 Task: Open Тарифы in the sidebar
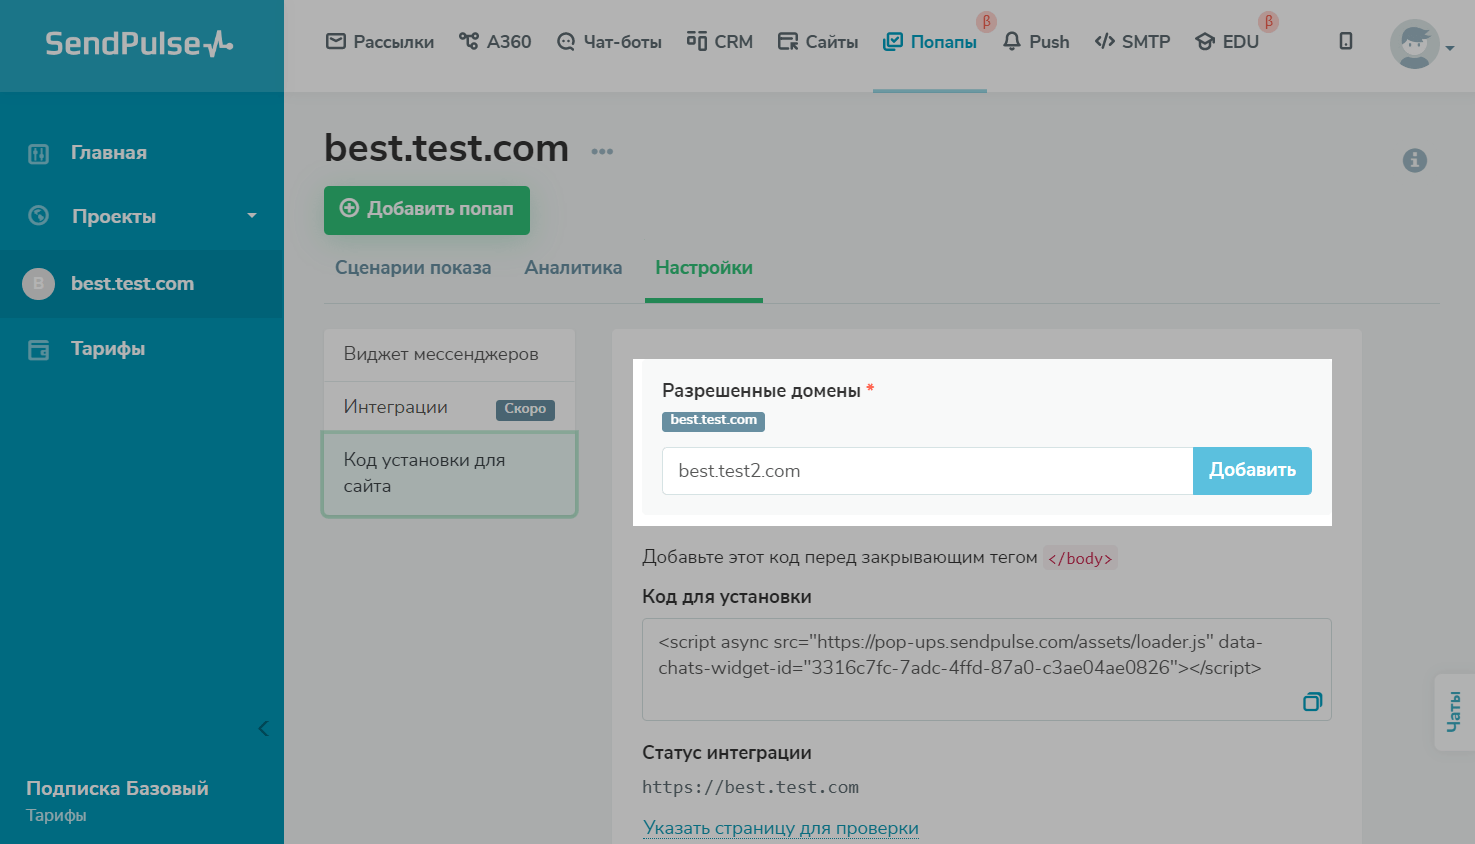(x=107, y=349)
